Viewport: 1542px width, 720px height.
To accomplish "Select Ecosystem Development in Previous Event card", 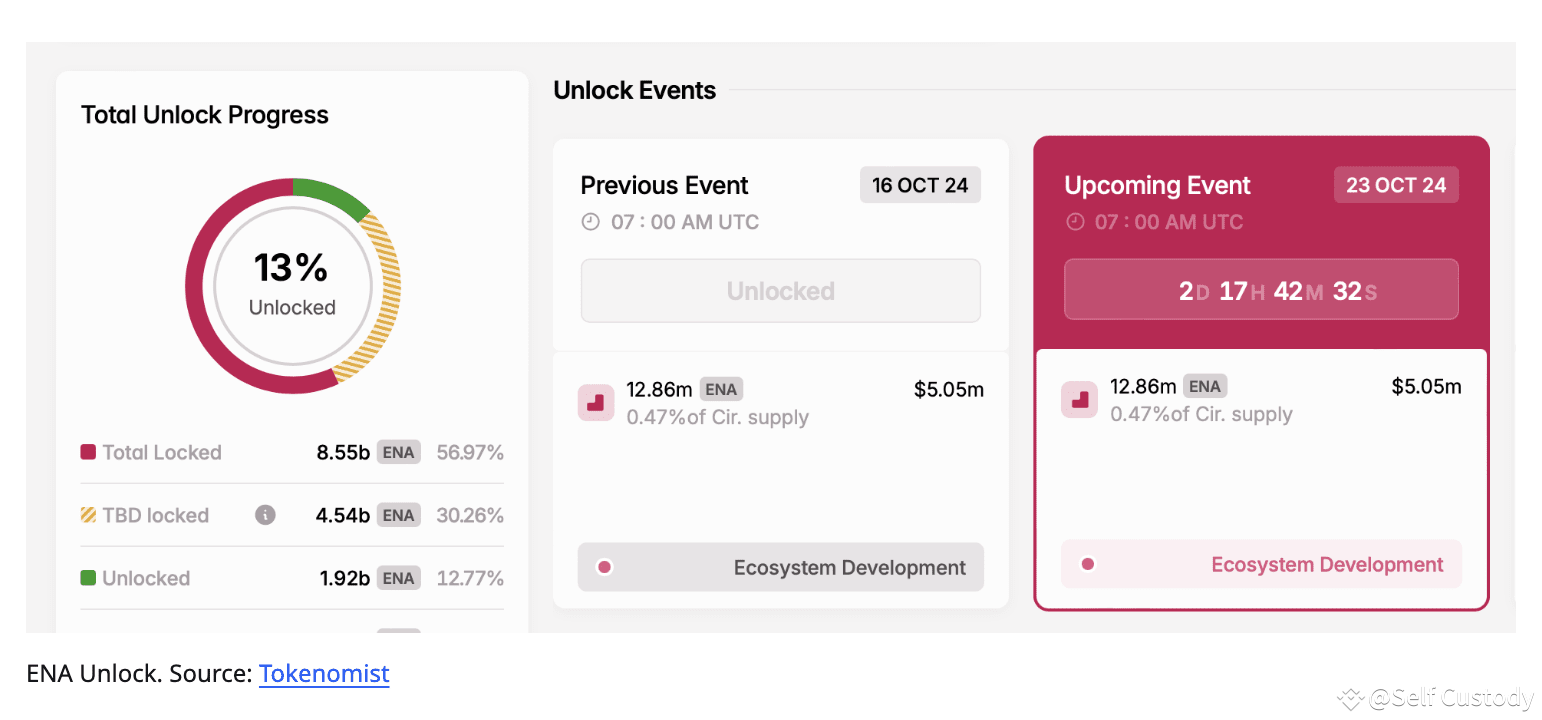I will [781, 567].
